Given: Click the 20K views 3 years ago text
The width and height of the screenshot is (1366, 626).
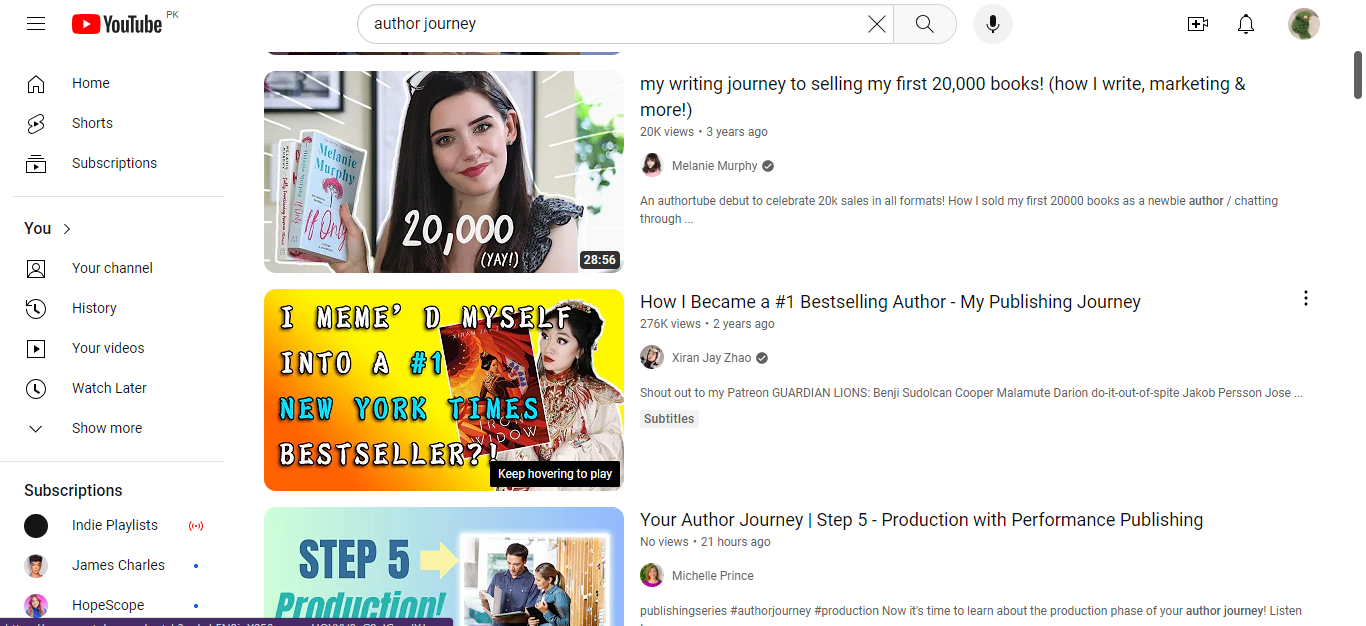Looking at the screenshot, I should click(x=704, y=132).
